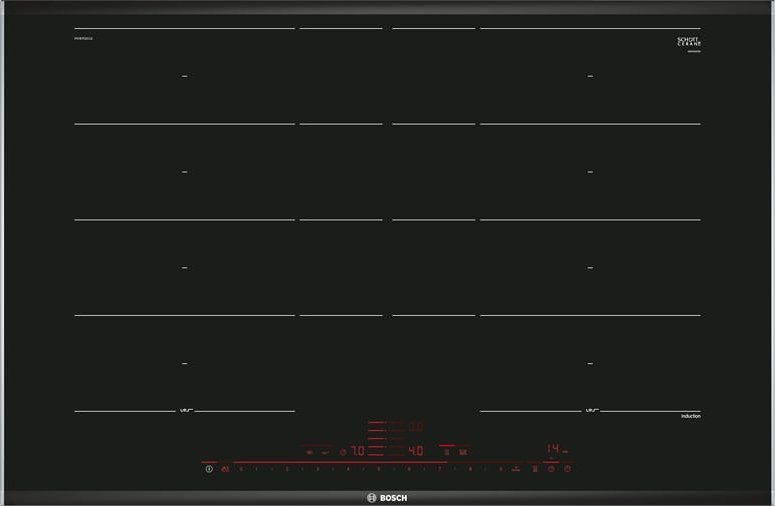Tap the SCHOTT CERAN marking
The width and height of the screenshot is (775, 506).
click(689, 42)
